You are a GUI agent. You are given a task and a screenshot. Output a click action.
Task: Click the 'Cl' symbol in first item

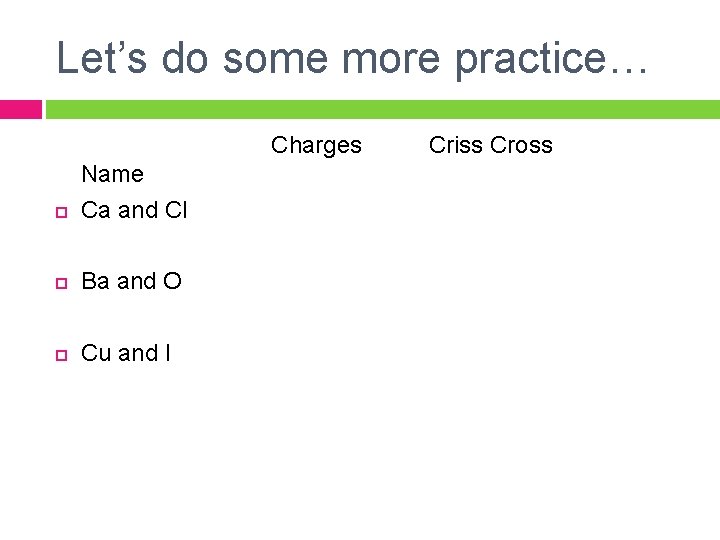pos(176,211)
